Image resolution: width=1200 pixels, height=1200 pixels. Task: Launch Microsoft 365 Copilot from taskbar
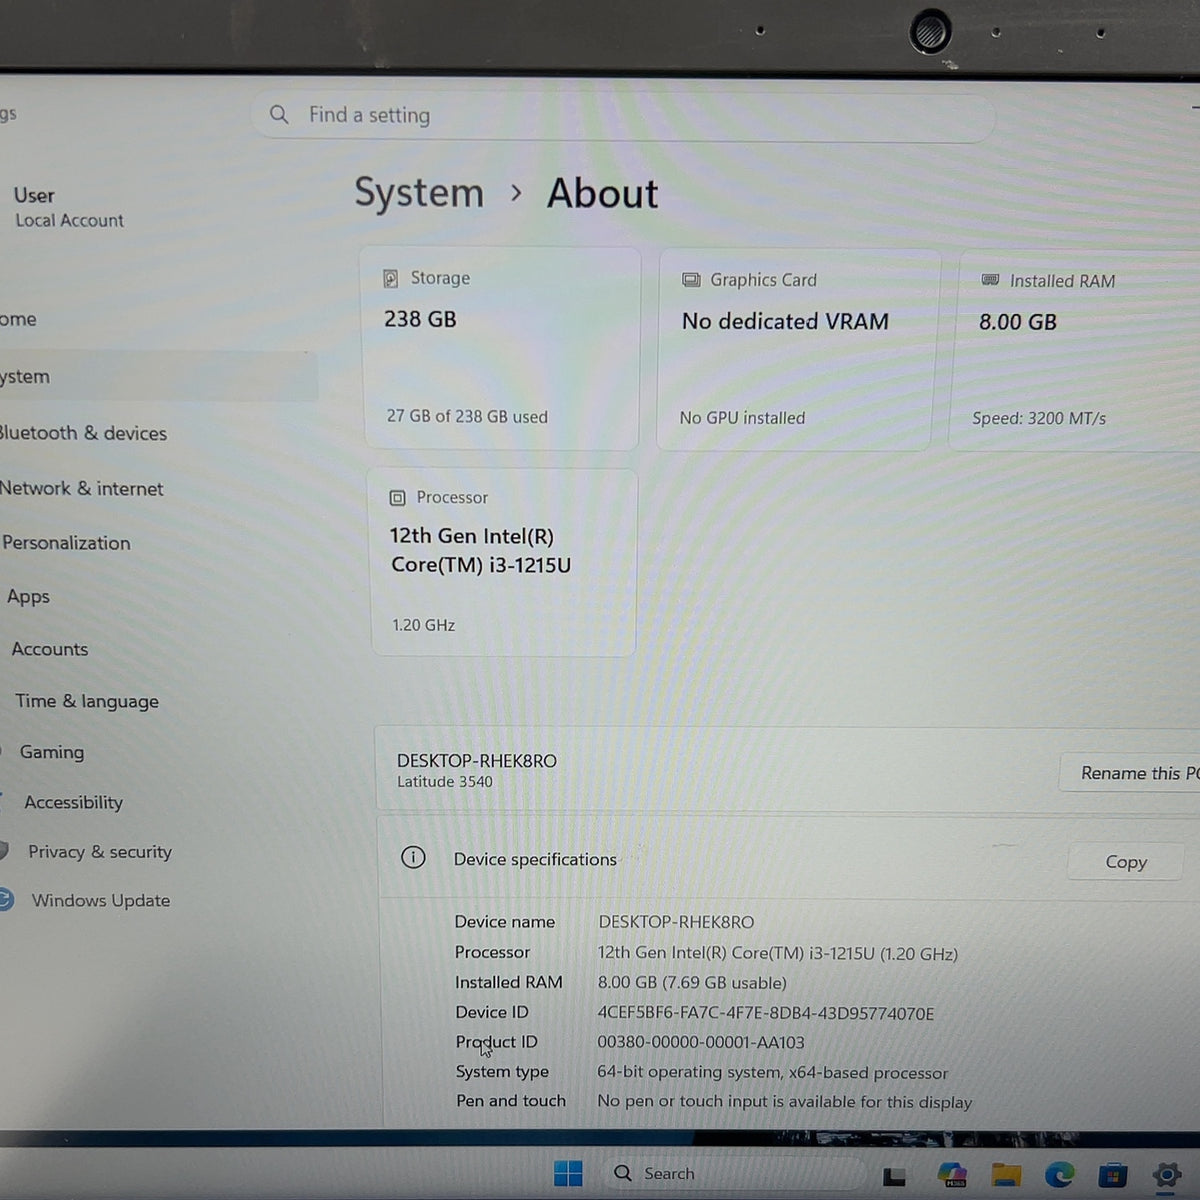tap(951, 1174)
